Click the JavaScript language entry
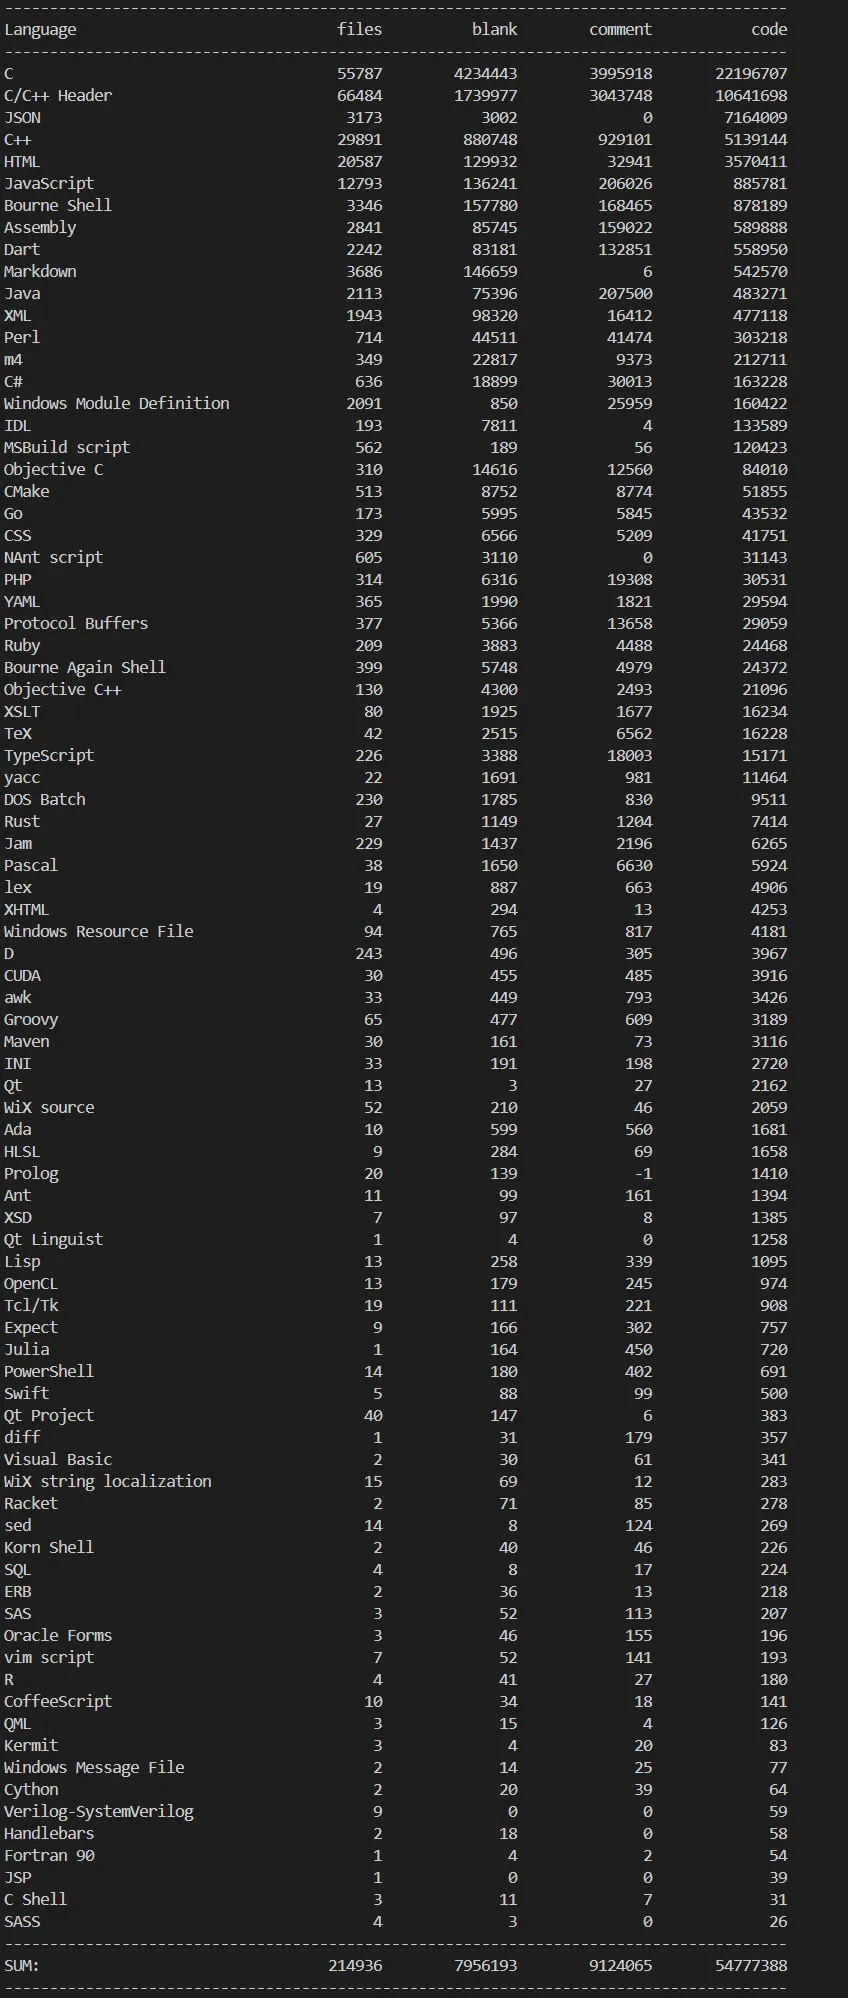 coord(49,184)
